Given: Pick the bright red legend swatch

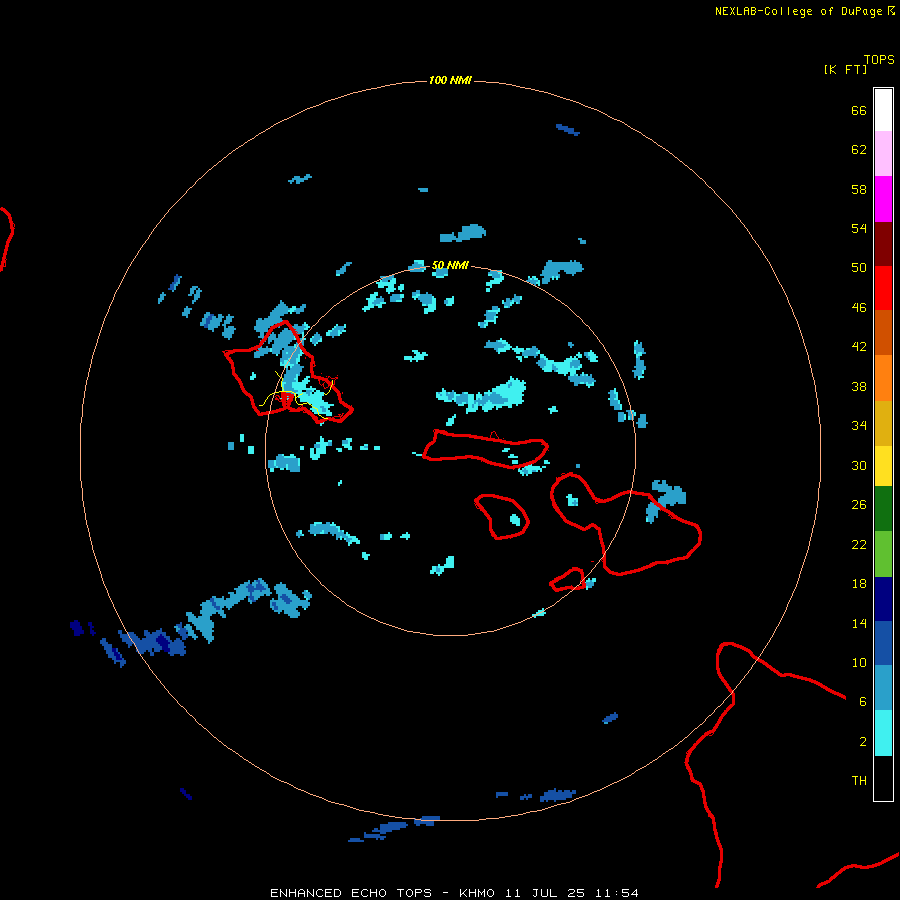Looking at the screenshot, I should (x=883, y=288).
